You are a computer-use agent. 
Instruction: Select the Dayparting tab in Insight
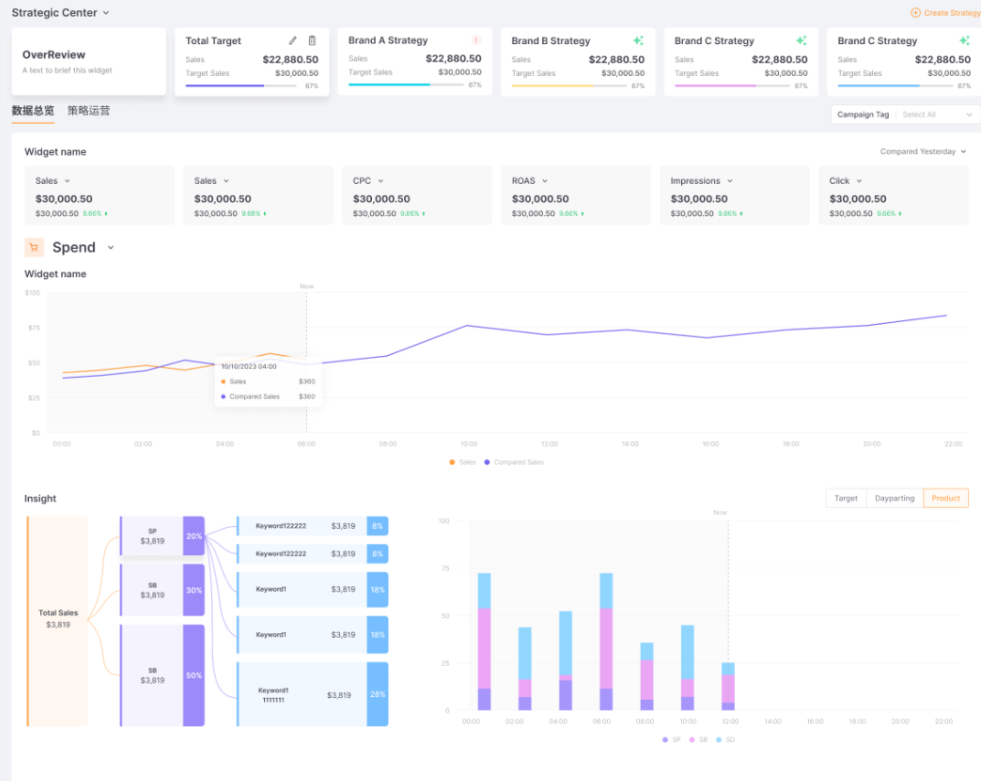[894, 498]
